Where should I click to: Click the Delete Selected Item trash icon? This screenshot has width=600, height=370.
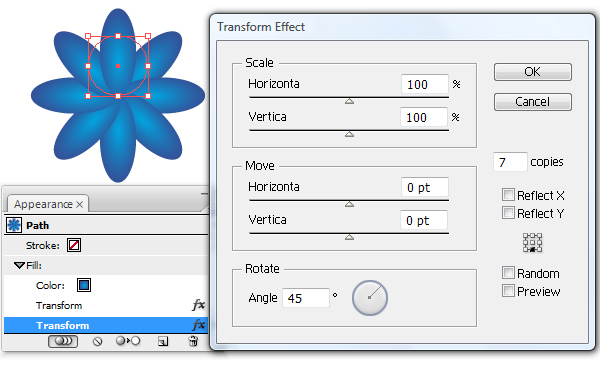(193, 341)
